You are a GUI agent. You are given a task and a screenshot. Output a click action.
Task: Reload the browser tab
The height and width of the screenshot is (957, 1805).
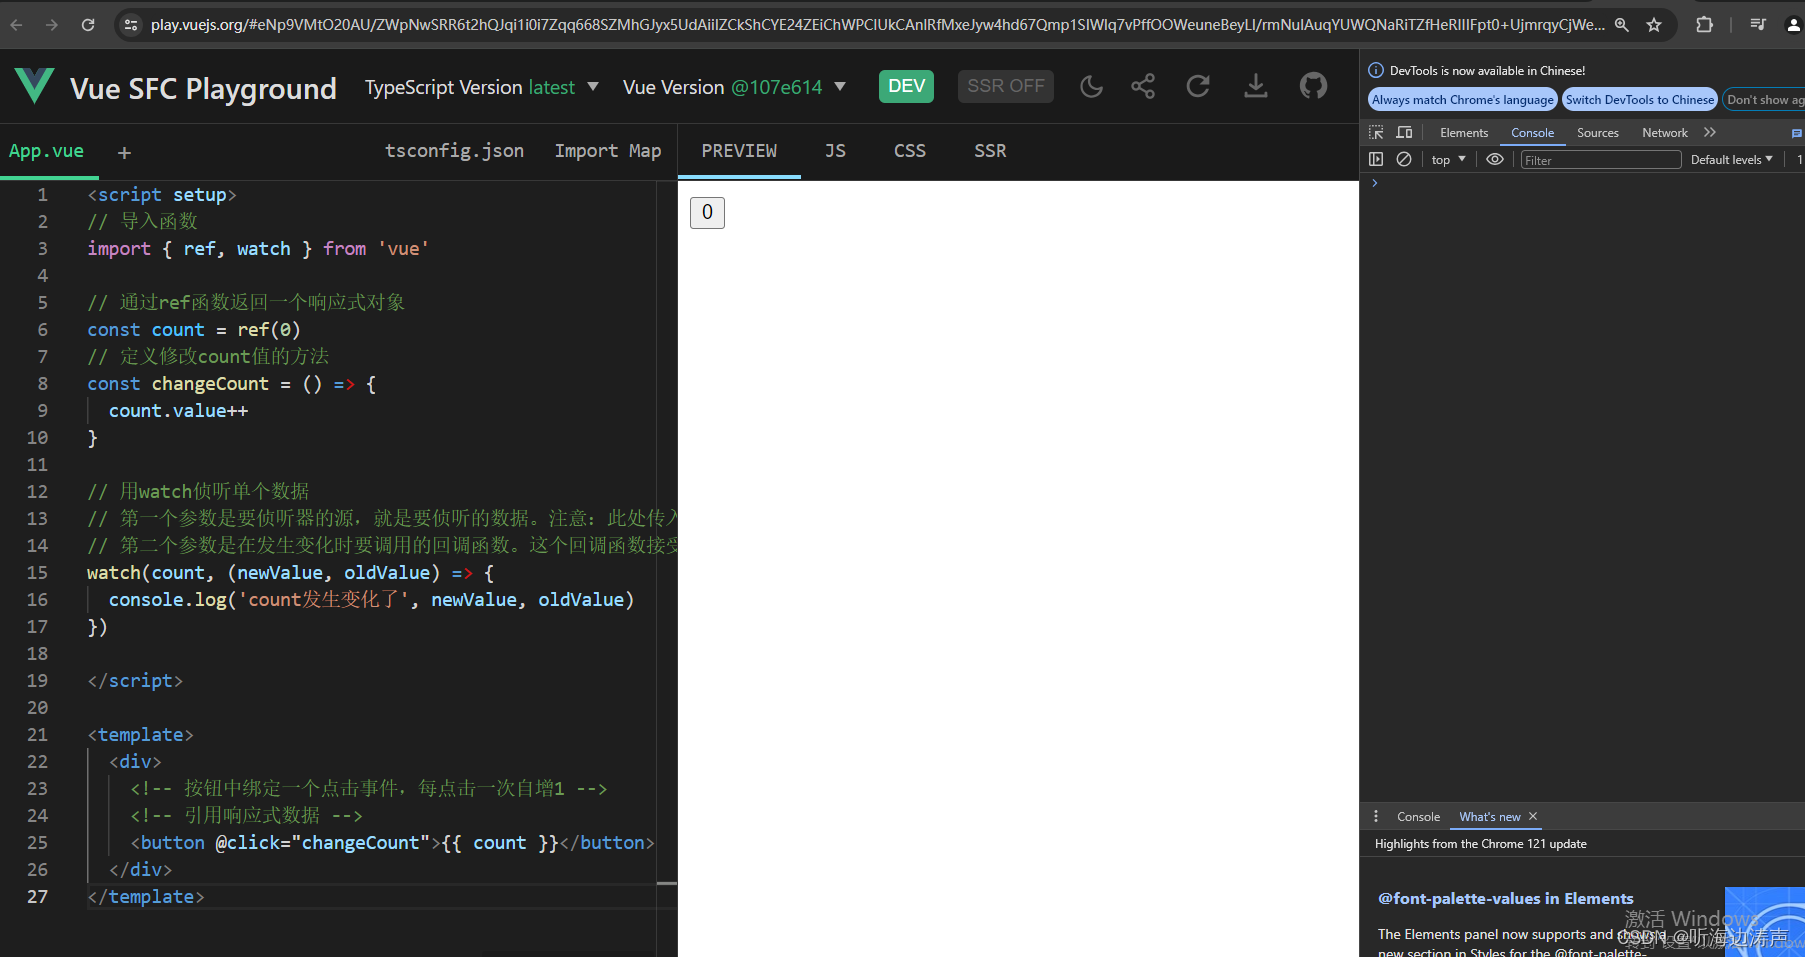[x=88, y=25]
